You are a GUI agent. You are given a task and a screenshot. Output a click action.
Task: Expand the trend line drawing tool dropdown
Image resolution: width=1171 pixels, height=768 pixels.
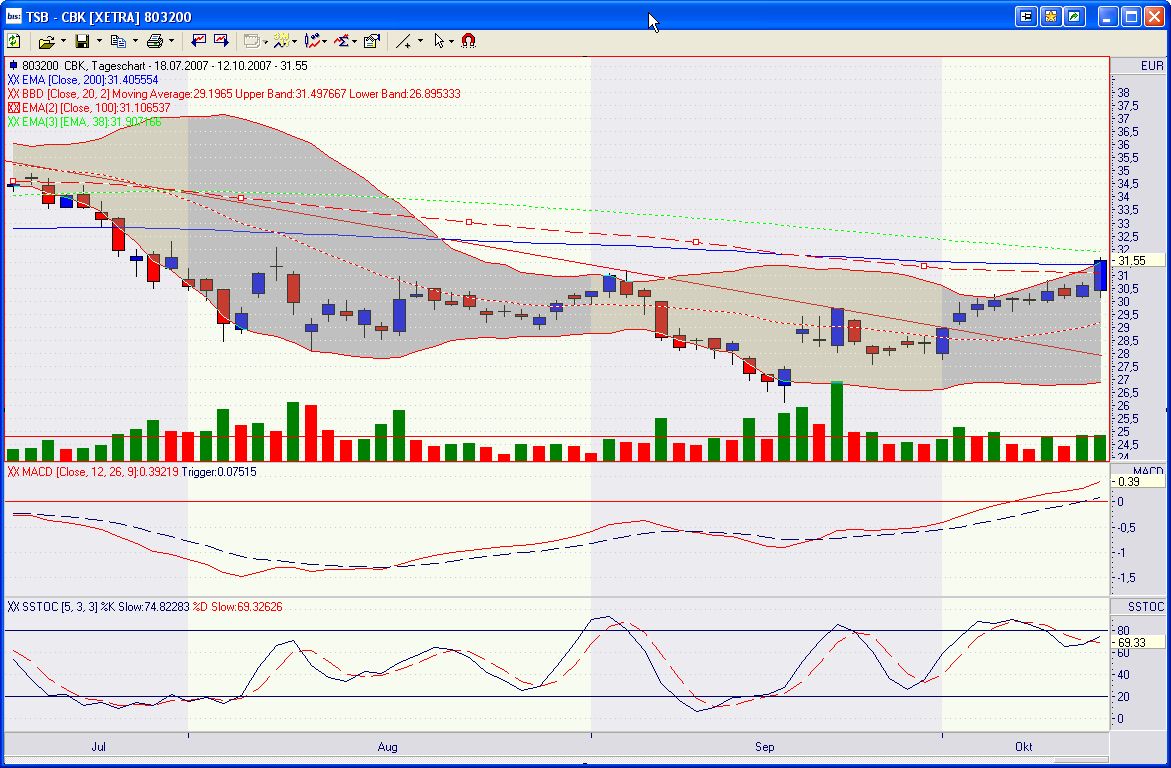[x=419, y=41]
